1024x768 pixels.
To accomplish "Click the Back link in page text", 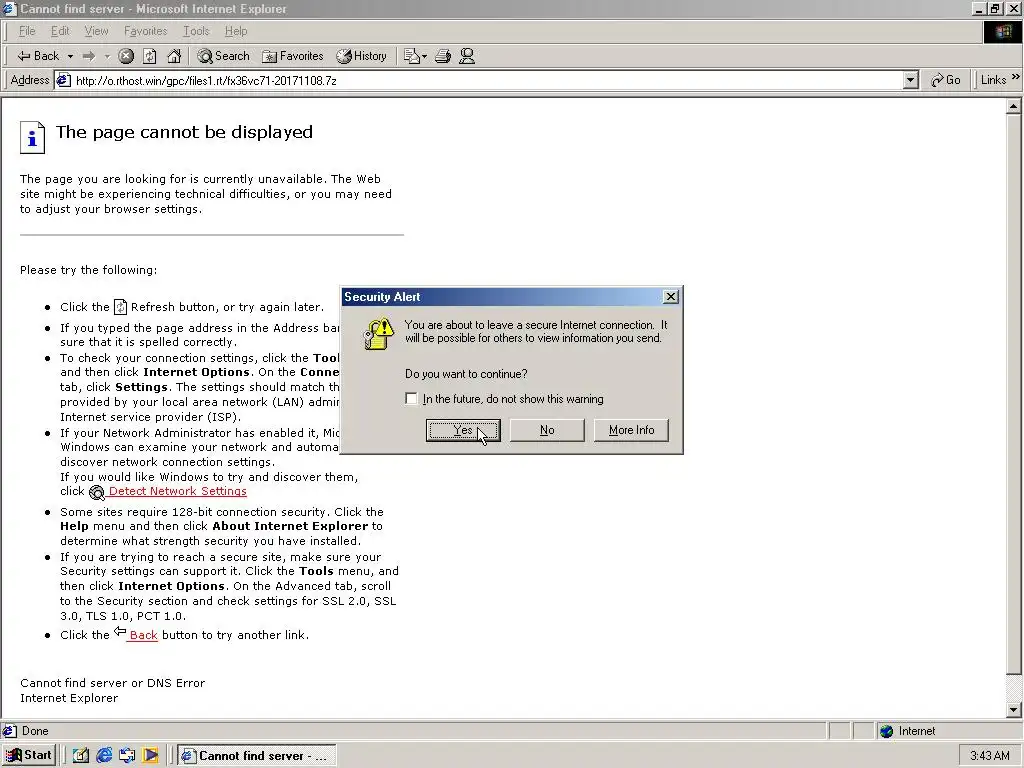I will click(144, 635).
